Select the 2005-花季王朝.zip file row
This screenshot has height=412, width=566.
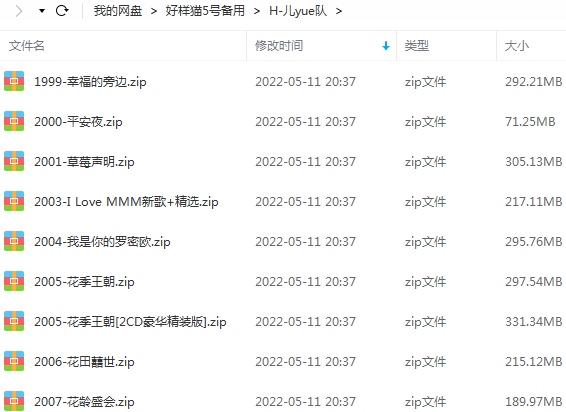tap(283, 281)
